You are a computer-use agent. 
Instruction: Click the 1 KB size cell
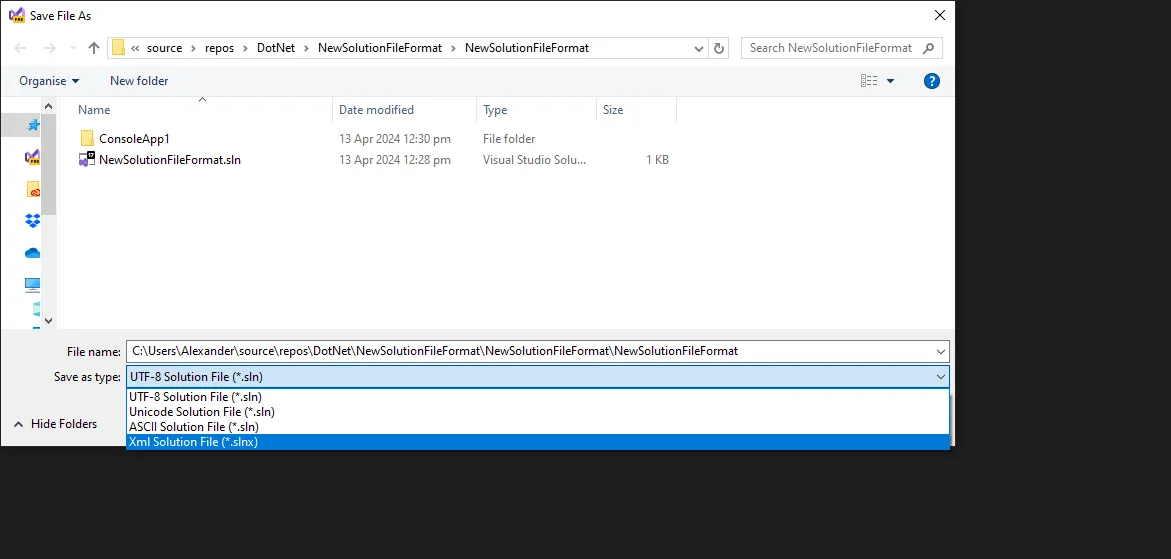coord(657,160)
